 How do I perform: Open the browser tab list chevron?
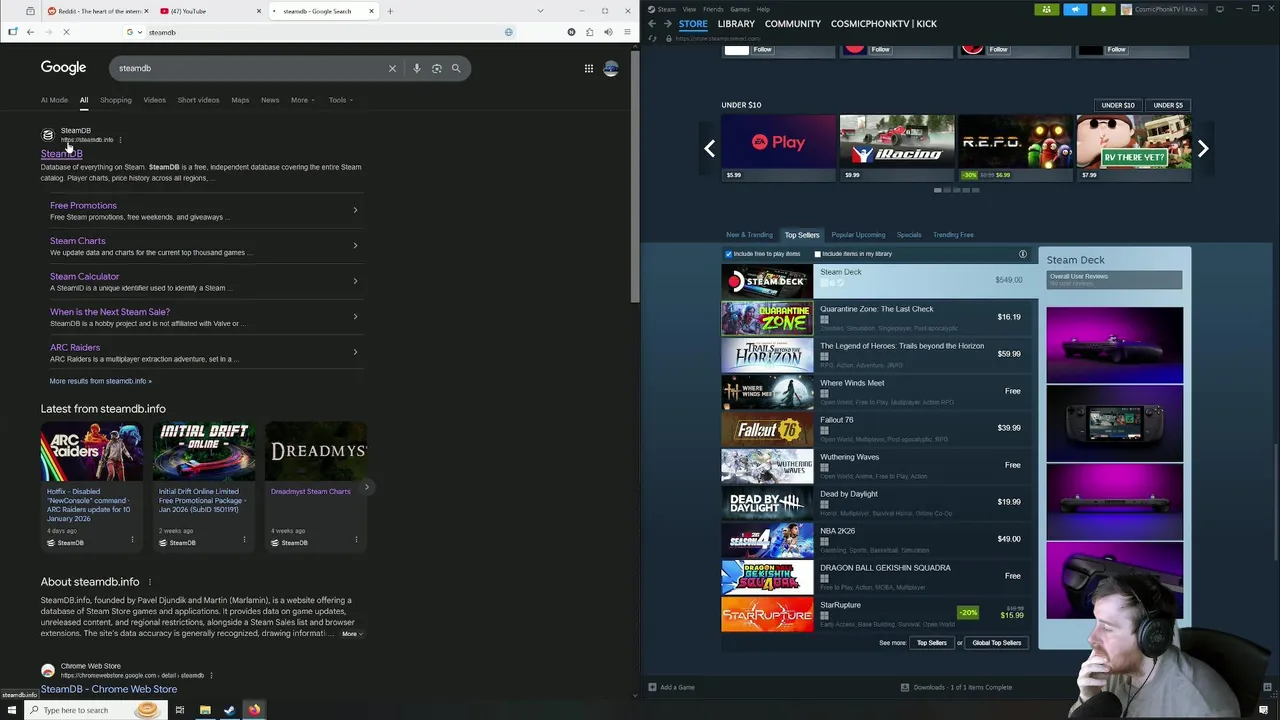[540, 11]
